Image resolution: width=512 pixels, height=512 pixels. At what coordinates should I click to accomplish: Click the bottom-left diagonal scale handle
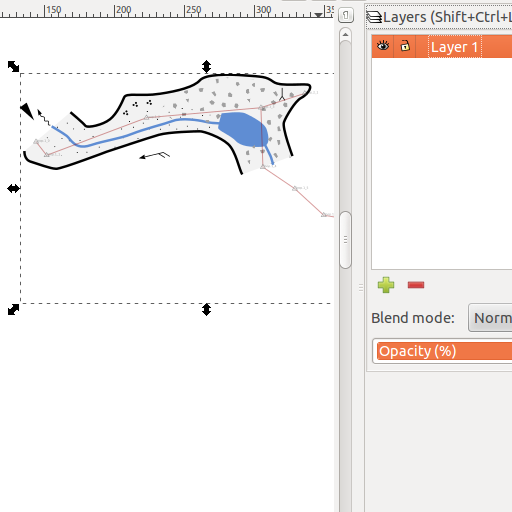[13, 310]
